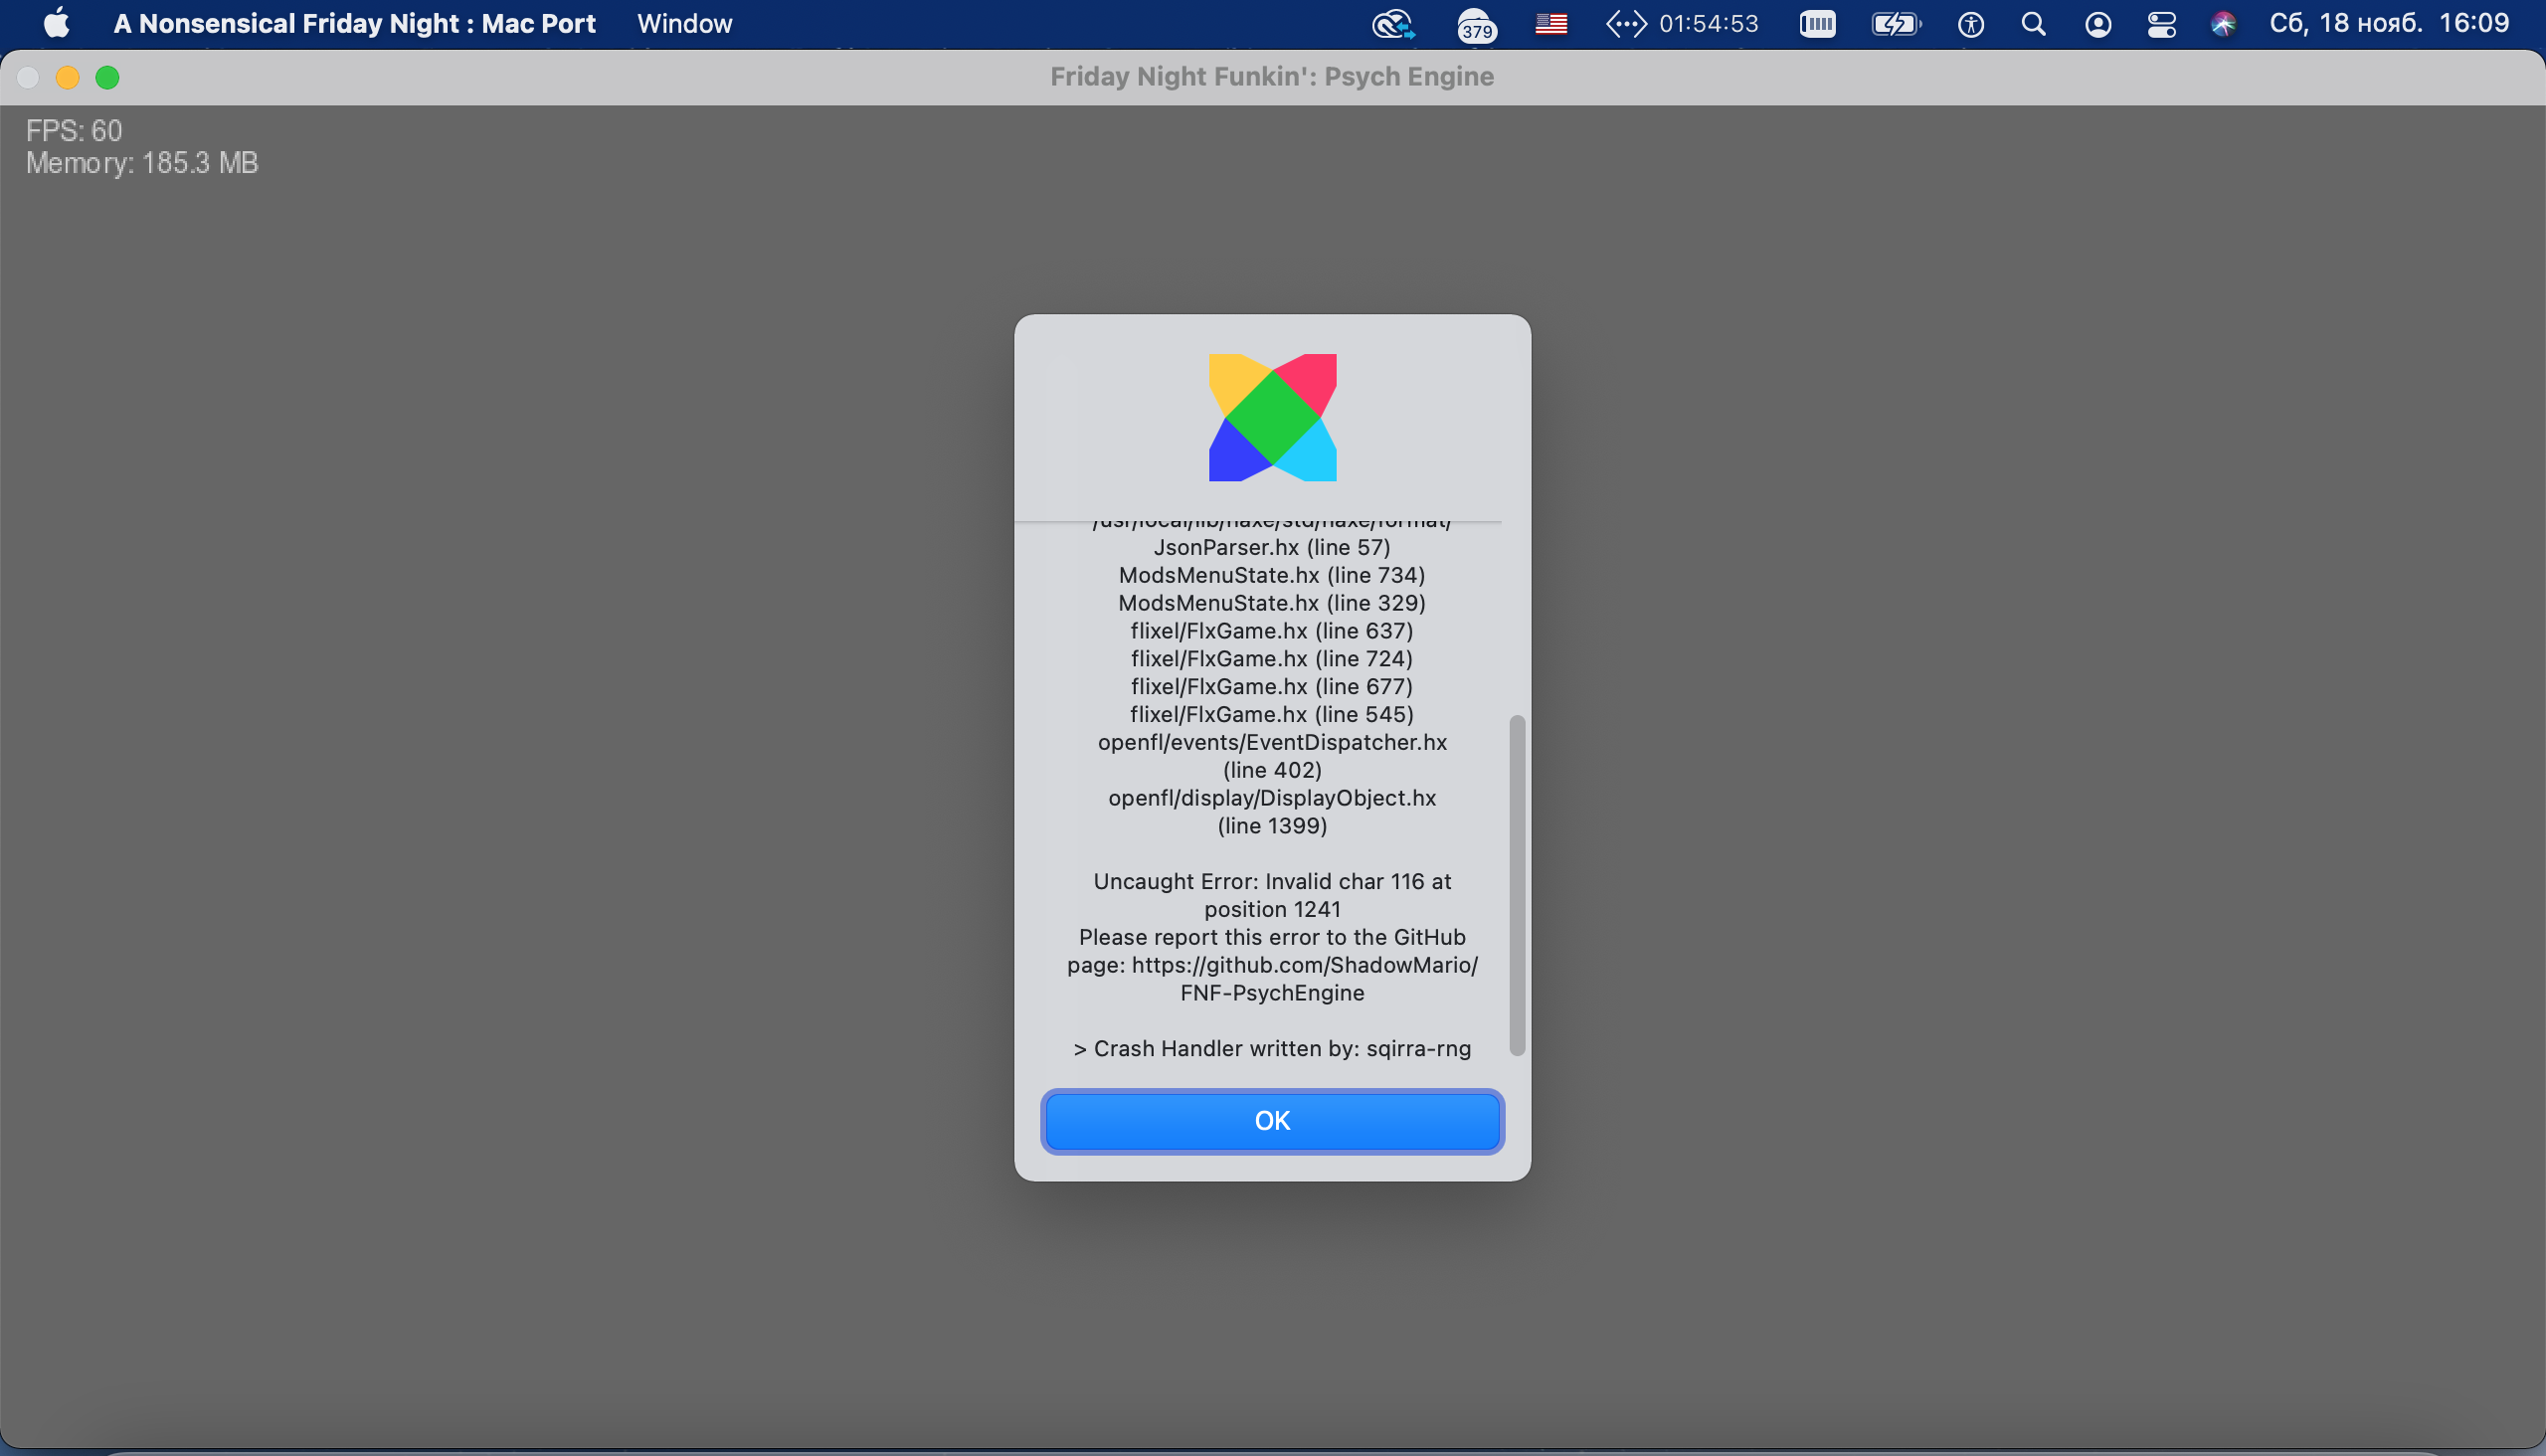Click the Accessibility shortcuts icon
Screen dimensions: 2546x1456
(x=1971, y=23)
